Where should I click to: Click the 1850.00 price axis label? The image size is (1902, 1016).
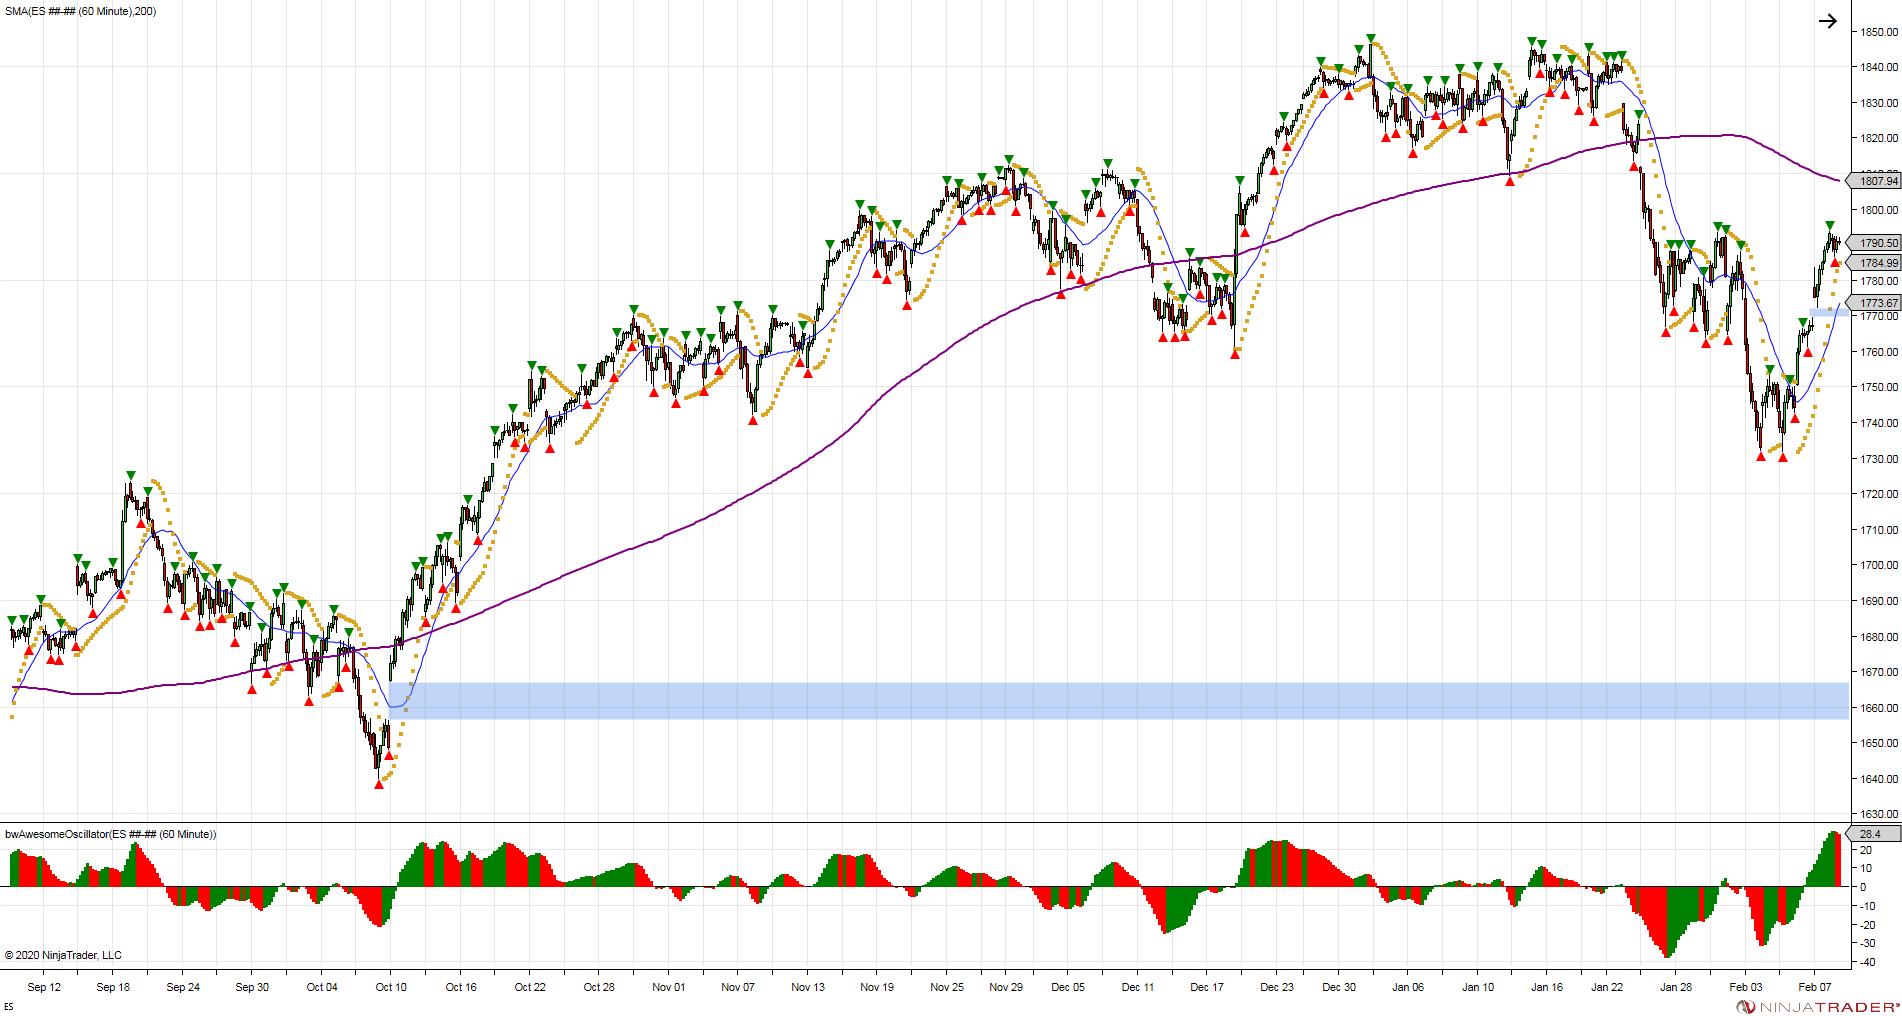click(1879, 32)
